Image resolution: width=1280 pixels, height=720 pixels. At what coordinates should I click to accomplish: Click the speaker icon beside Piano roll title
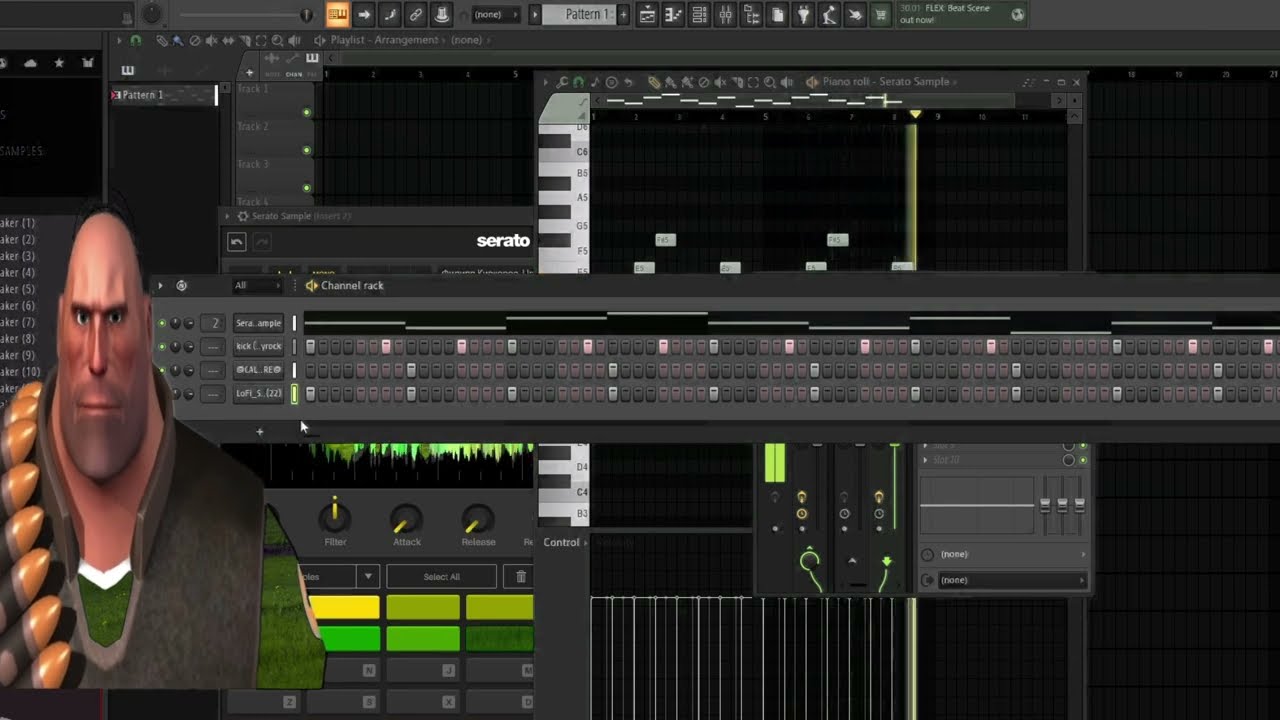click(812, 82)
